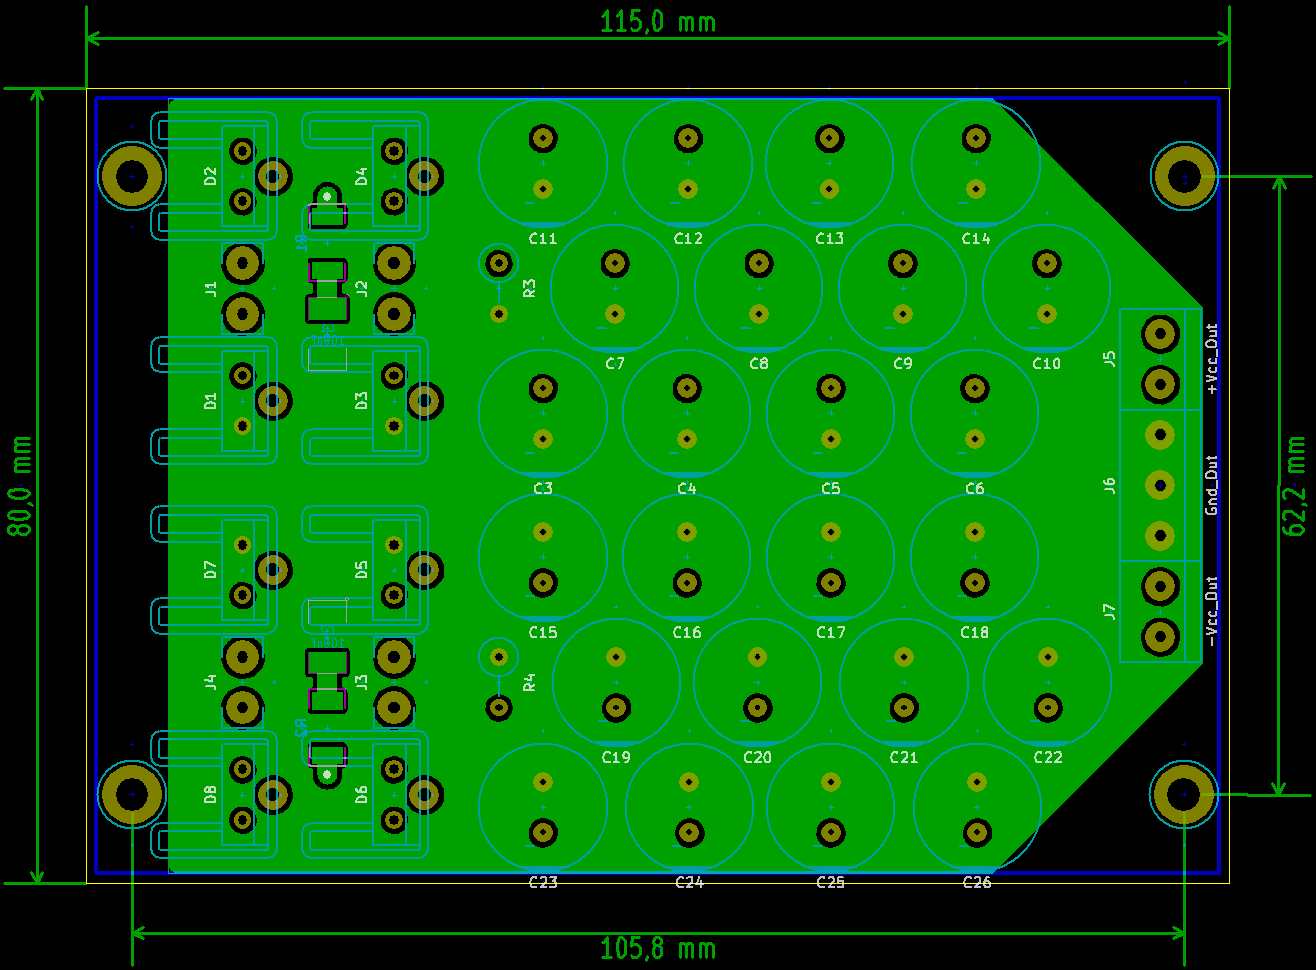Select the D6 diode reference

click(x=362, y=794)
